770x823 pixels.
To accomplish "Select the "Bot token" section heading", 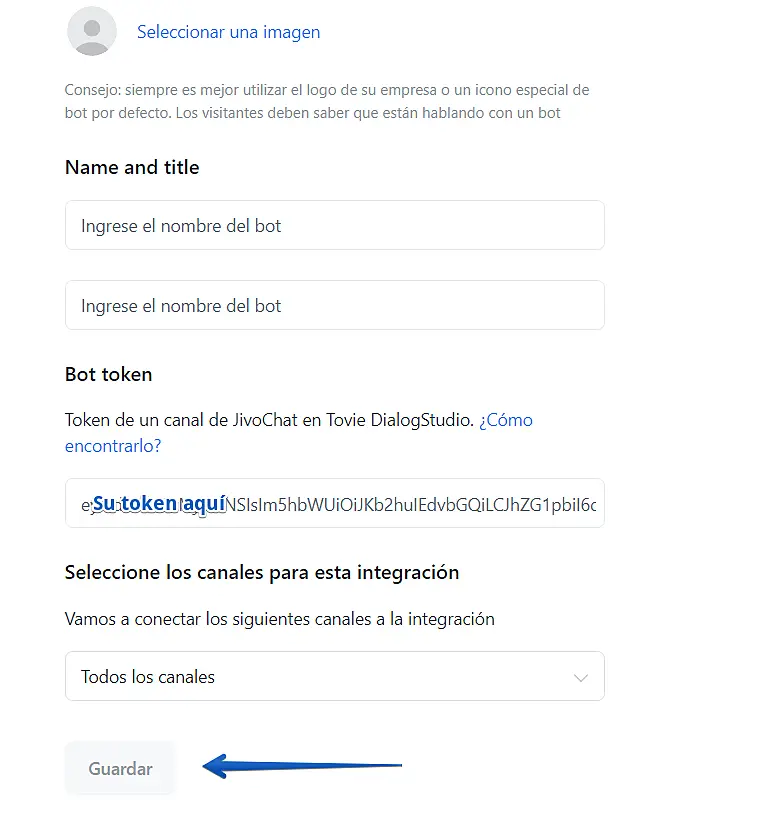I will [x=108, y=375].
